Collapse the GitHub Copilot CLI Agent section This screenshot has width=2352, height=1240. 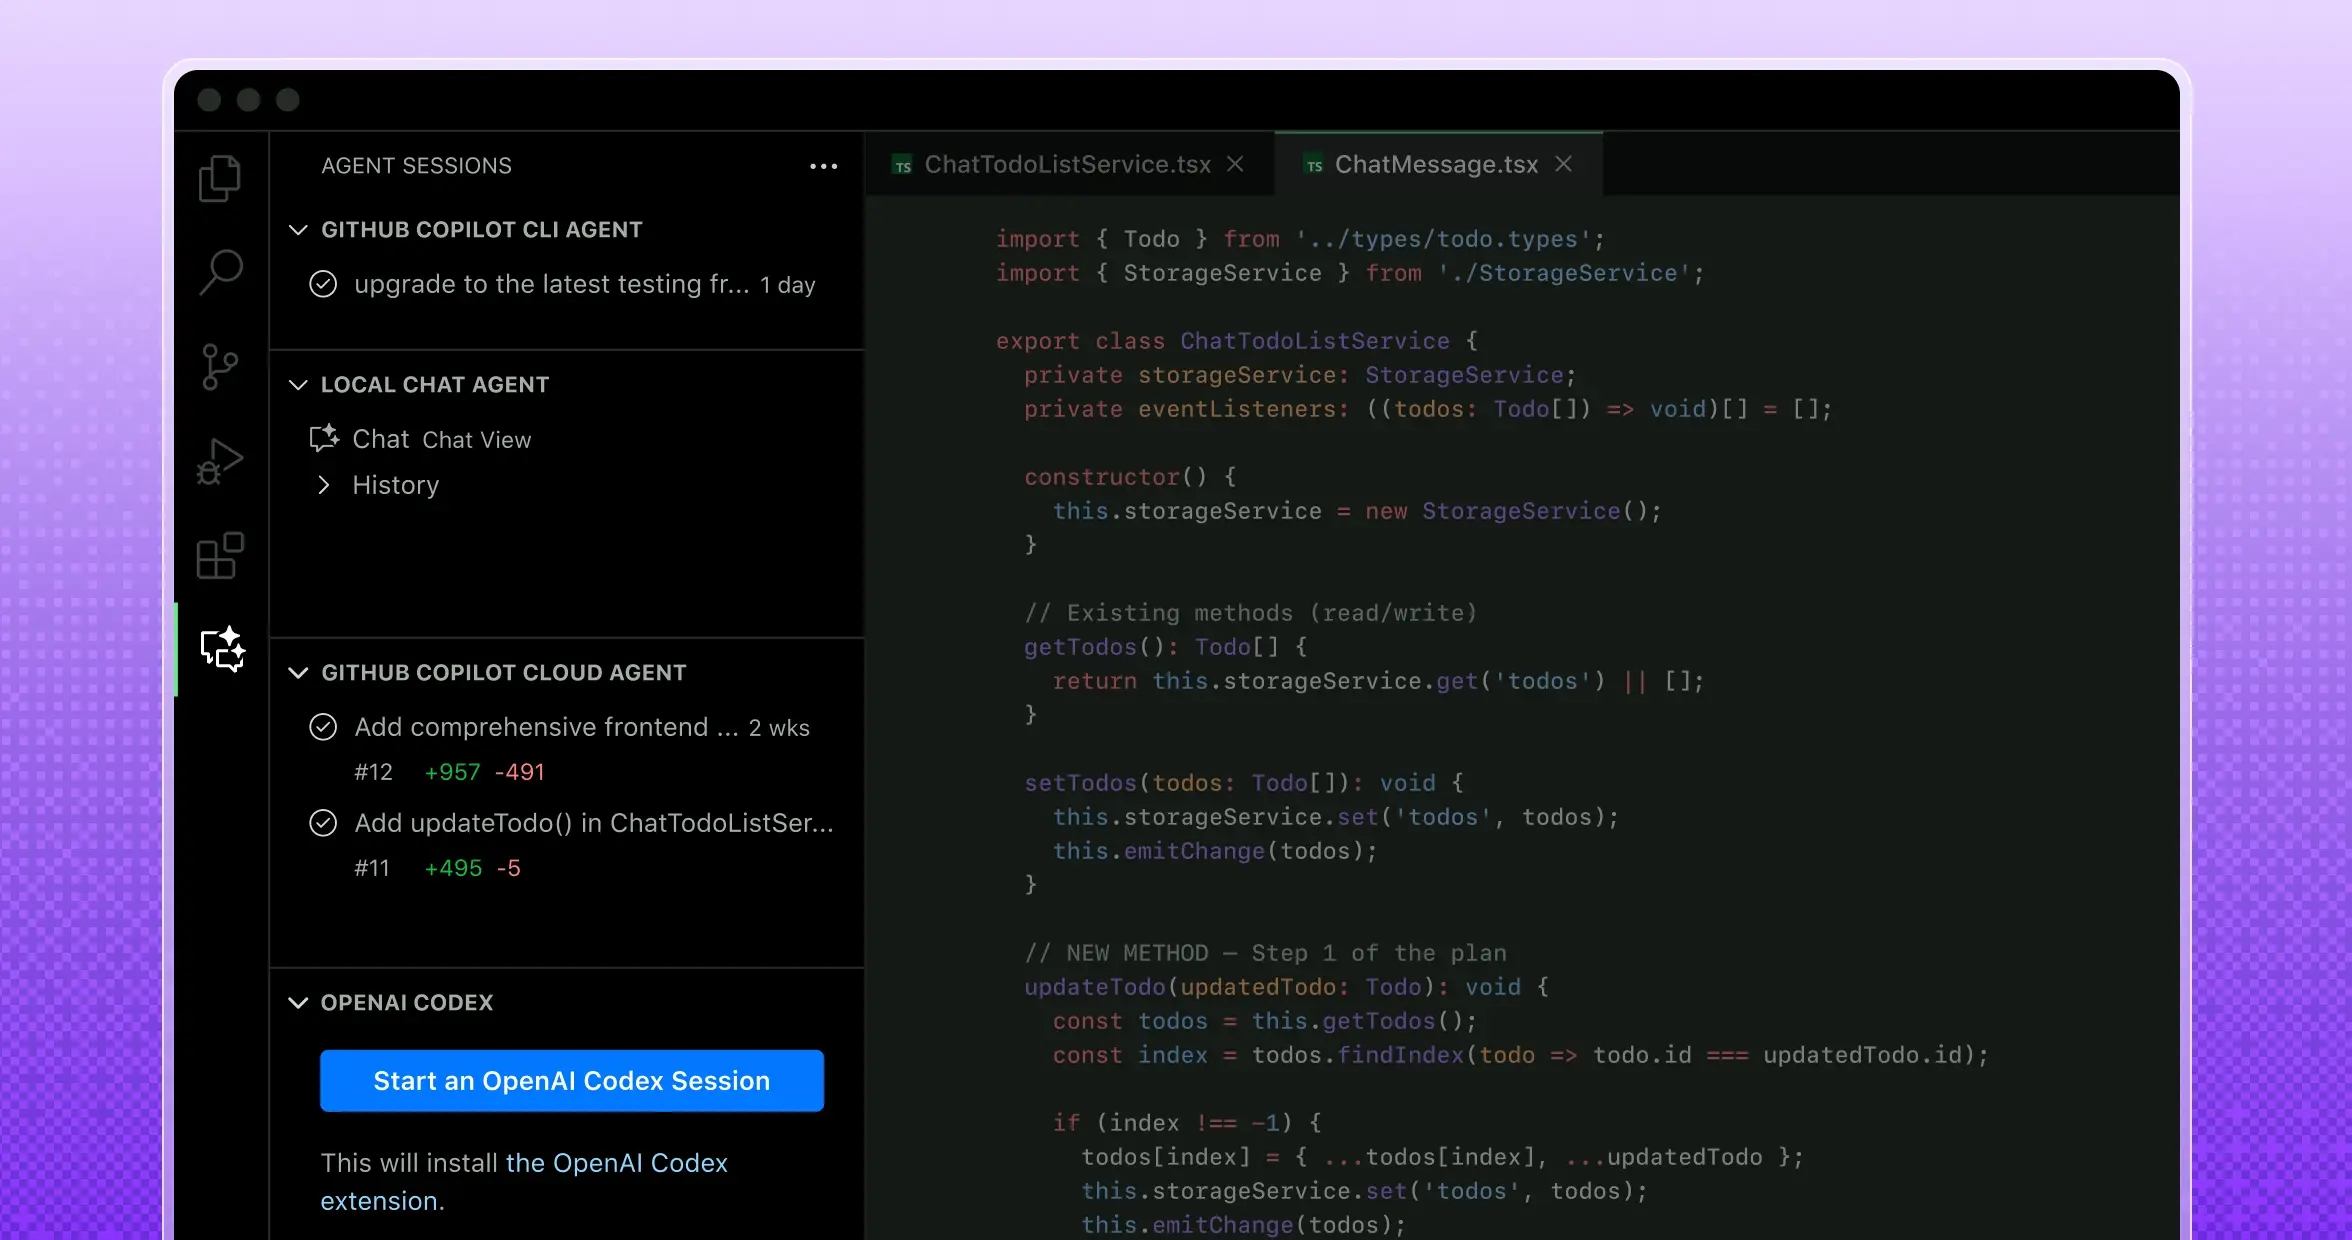point(298,230)
